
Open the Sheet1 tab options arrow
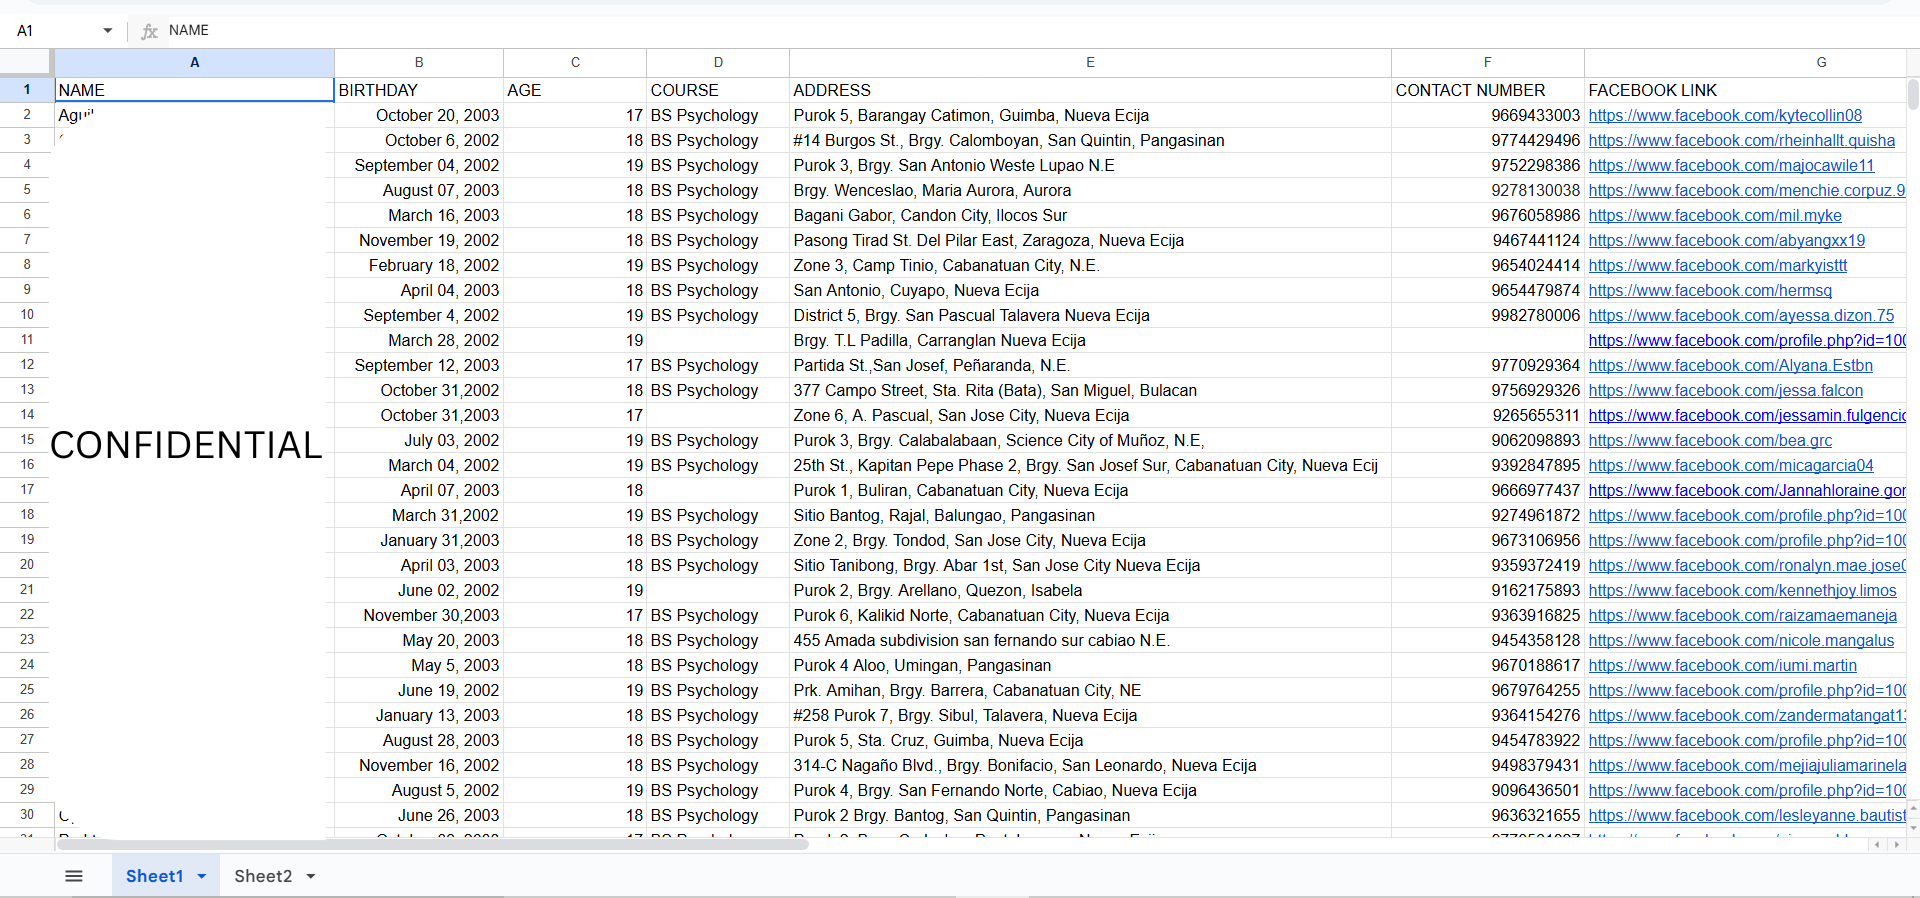tap(202, 876)
